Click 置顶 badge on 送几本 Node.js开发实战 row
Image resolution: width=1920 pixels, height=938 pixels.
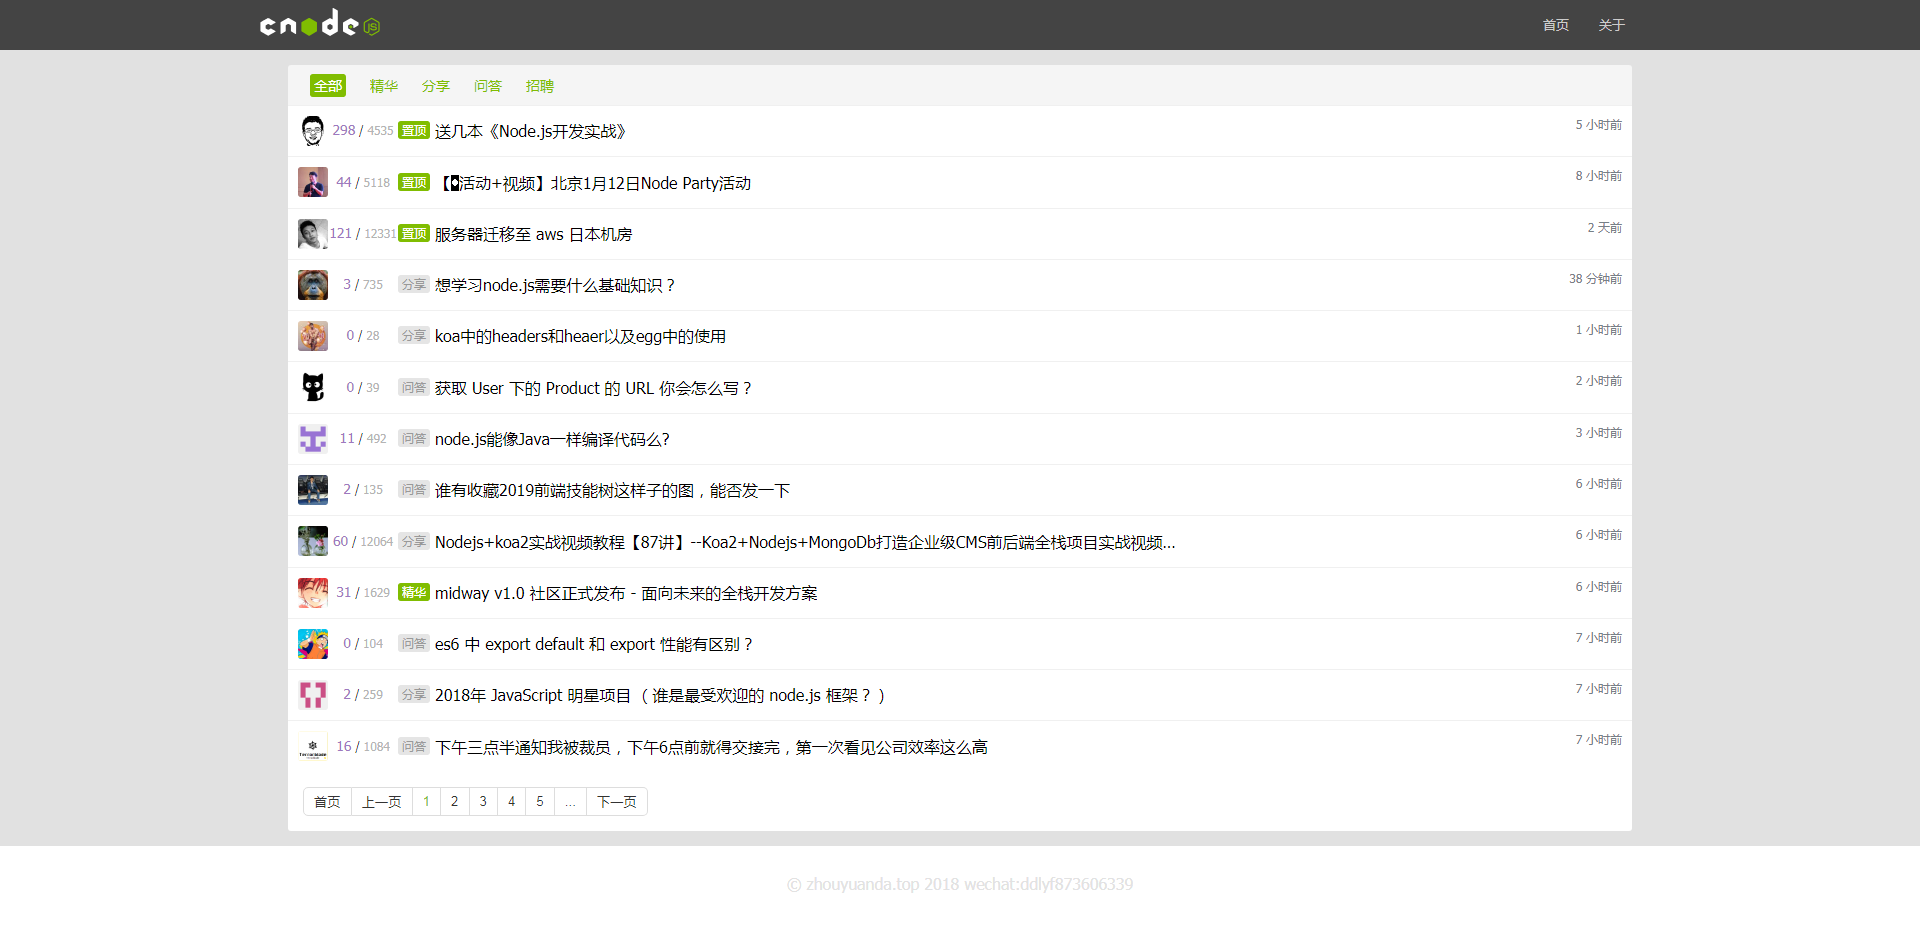(414, 131)
